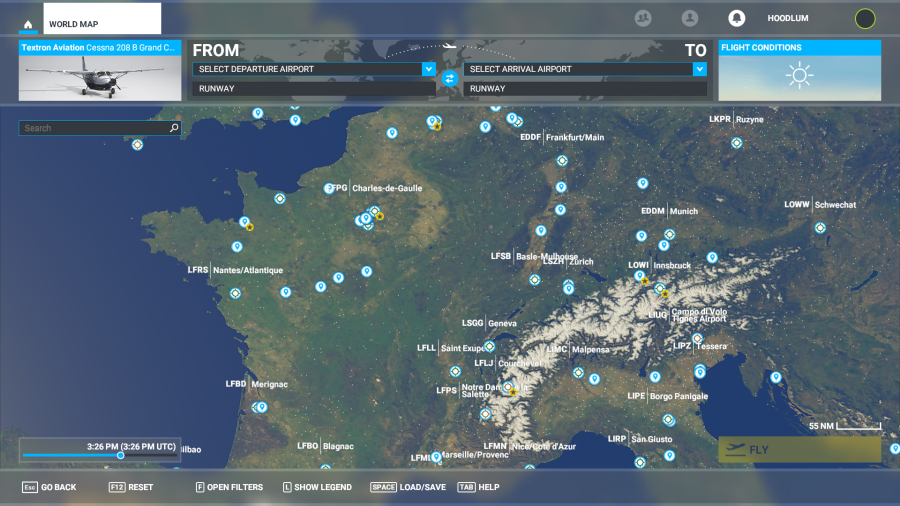Image resolution: width=900 pixels, height=506 pixels.
Task: Select the LOWI Innsbruck airport label
Action: point(660,266)
